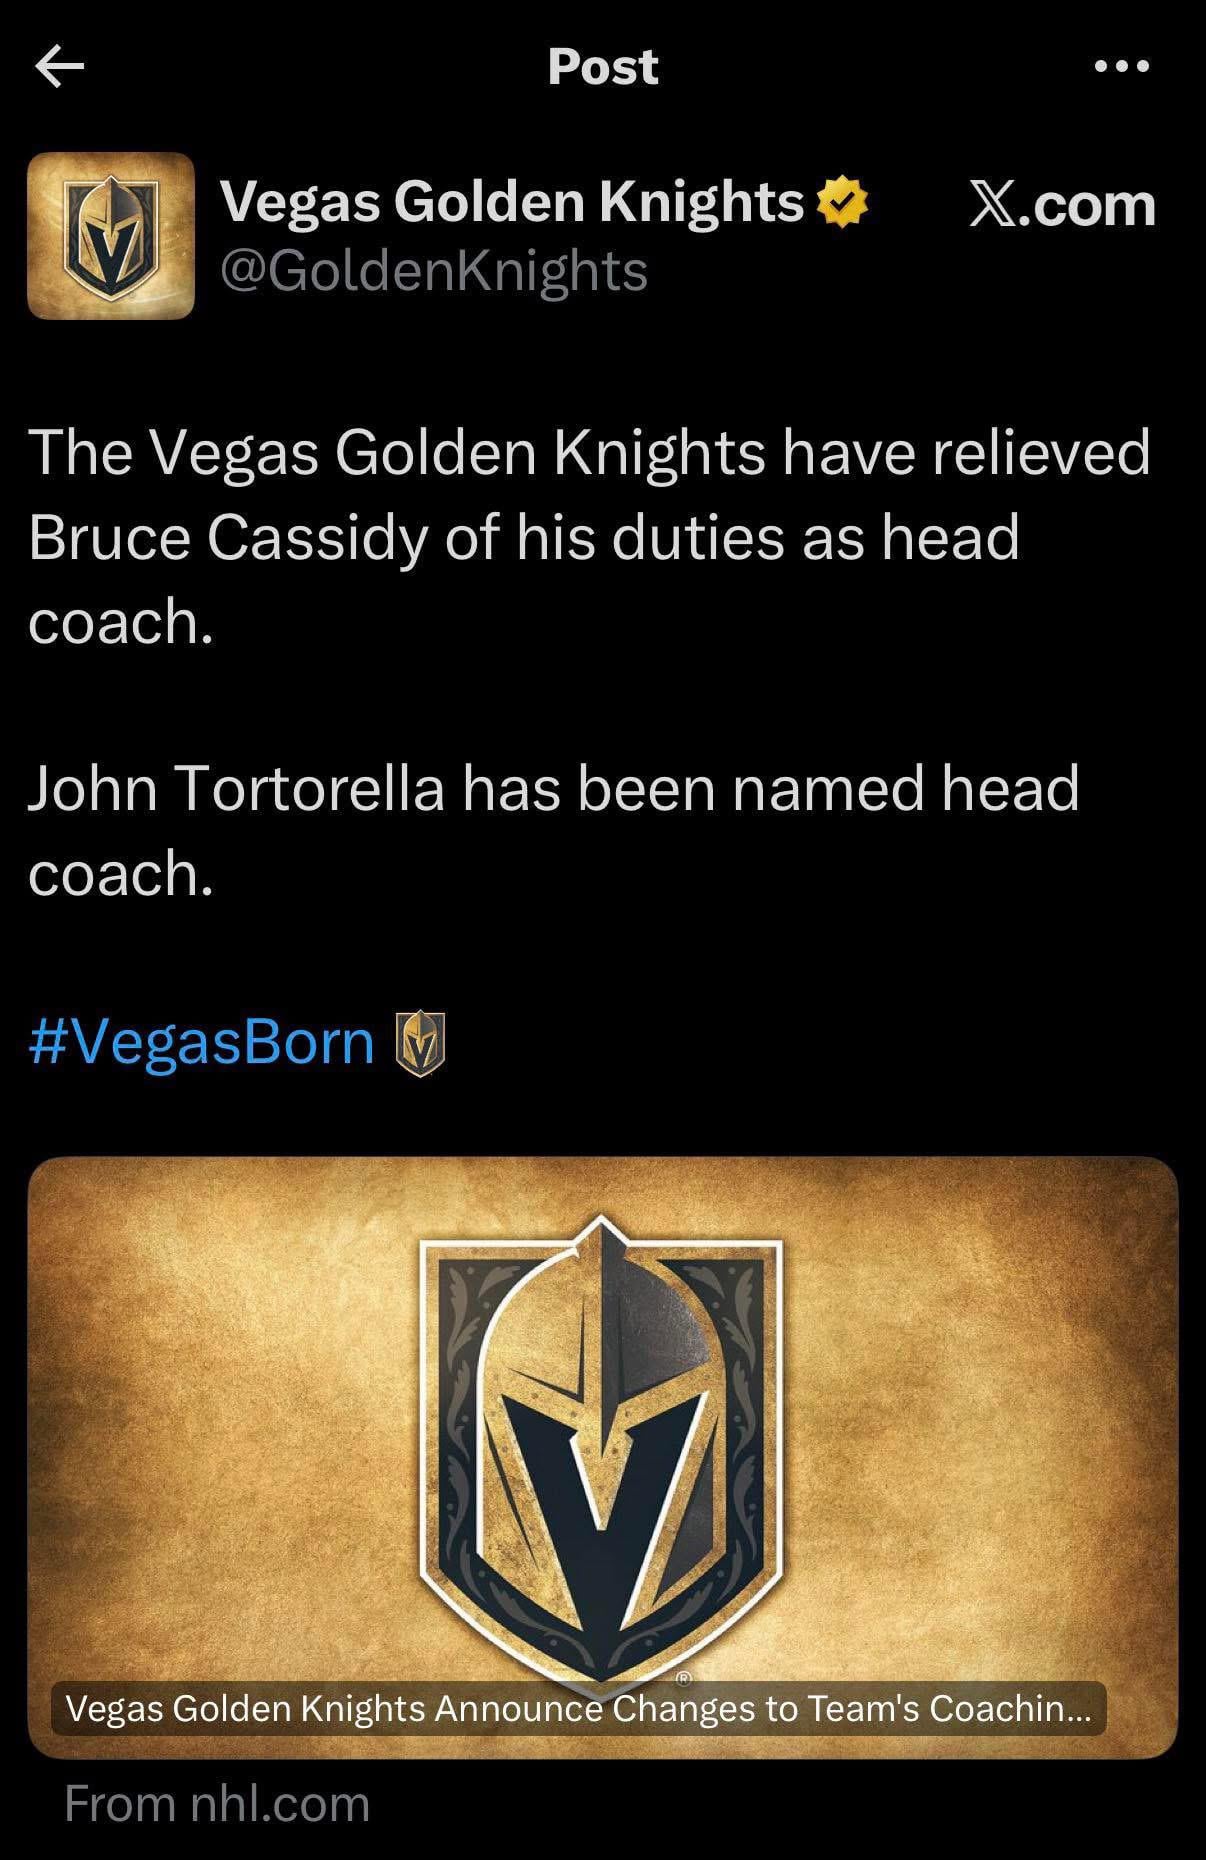The width and height of the screenshot is (1206, 1860).
Task: Open the three-dot more options menu
Action: coord(1121,67)
